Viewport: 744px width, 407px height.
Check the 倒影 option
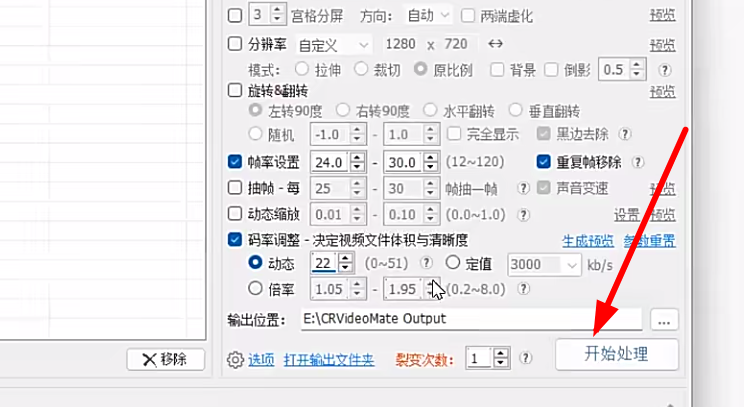click(551, 70)
